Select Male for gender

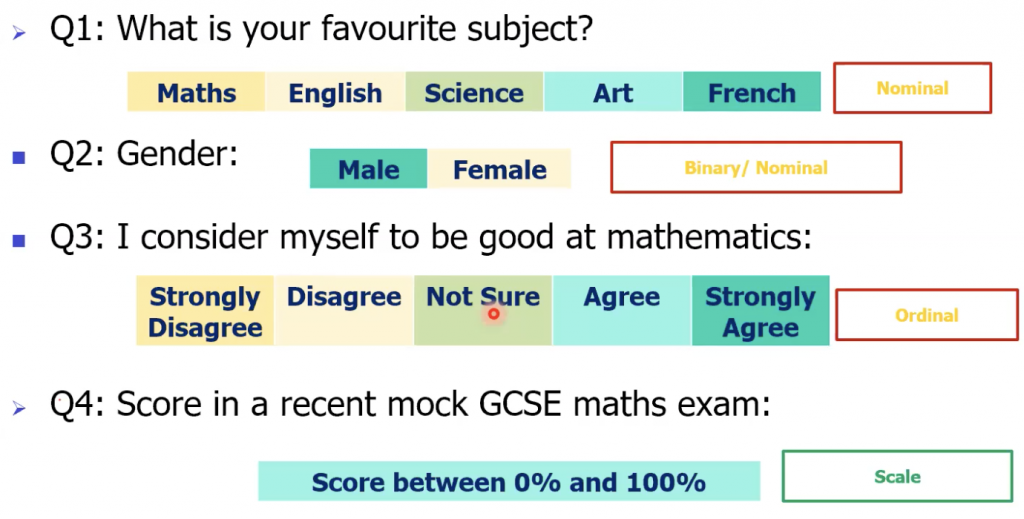(368, 169)
